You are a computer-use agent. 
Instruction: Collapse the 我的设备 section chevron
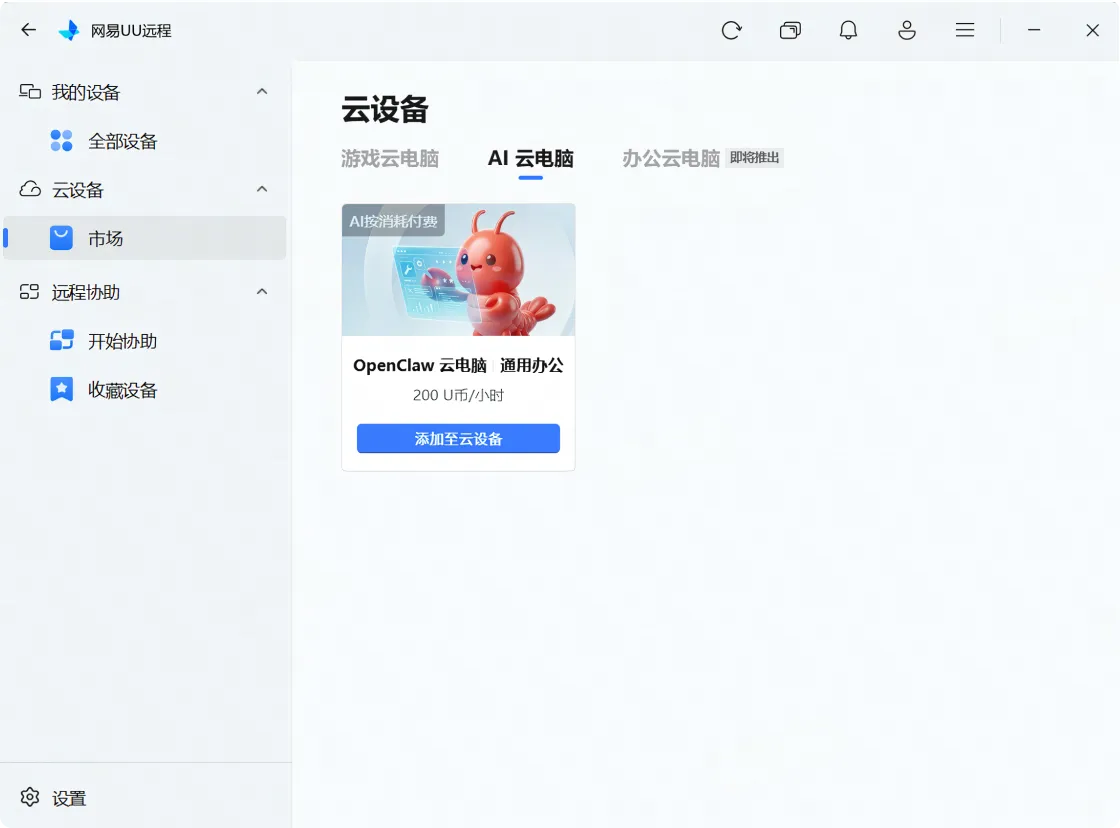[x=262, y=92]
